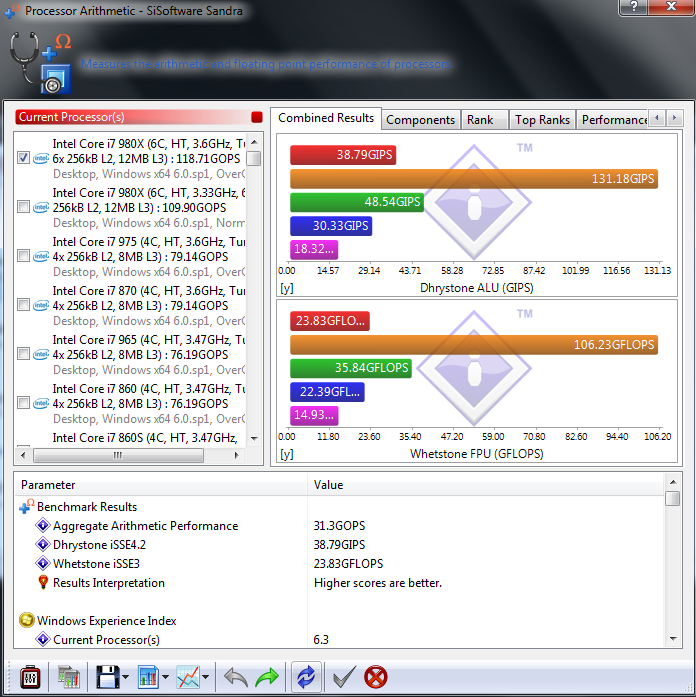Check the Core i7 980X 3.33GHz checkbox
This screenshot has height=697, width=696.
click(24, 207)
